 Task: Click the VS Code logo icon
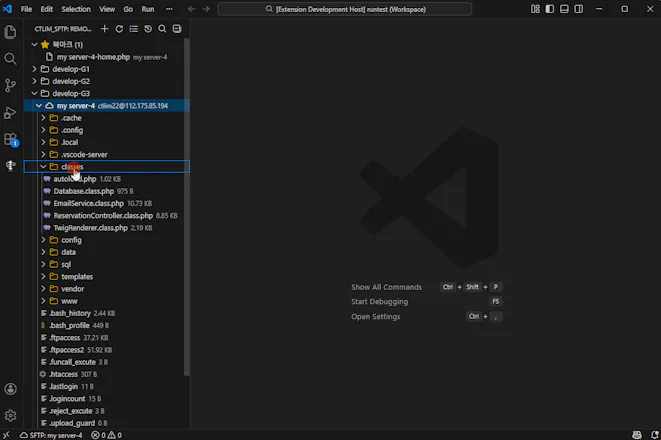click(x=8, y=9)
